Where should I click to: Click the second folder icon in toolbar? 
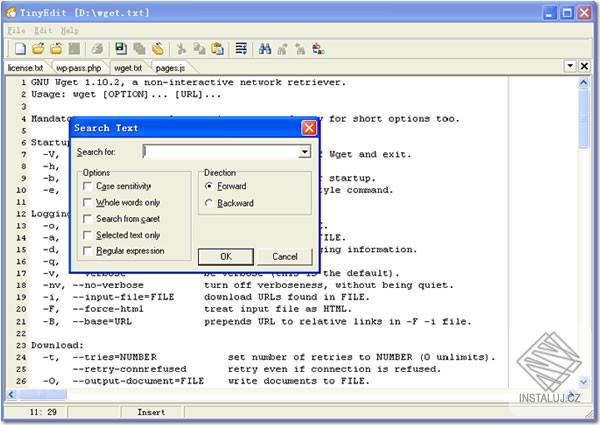[x=56, y=49]
